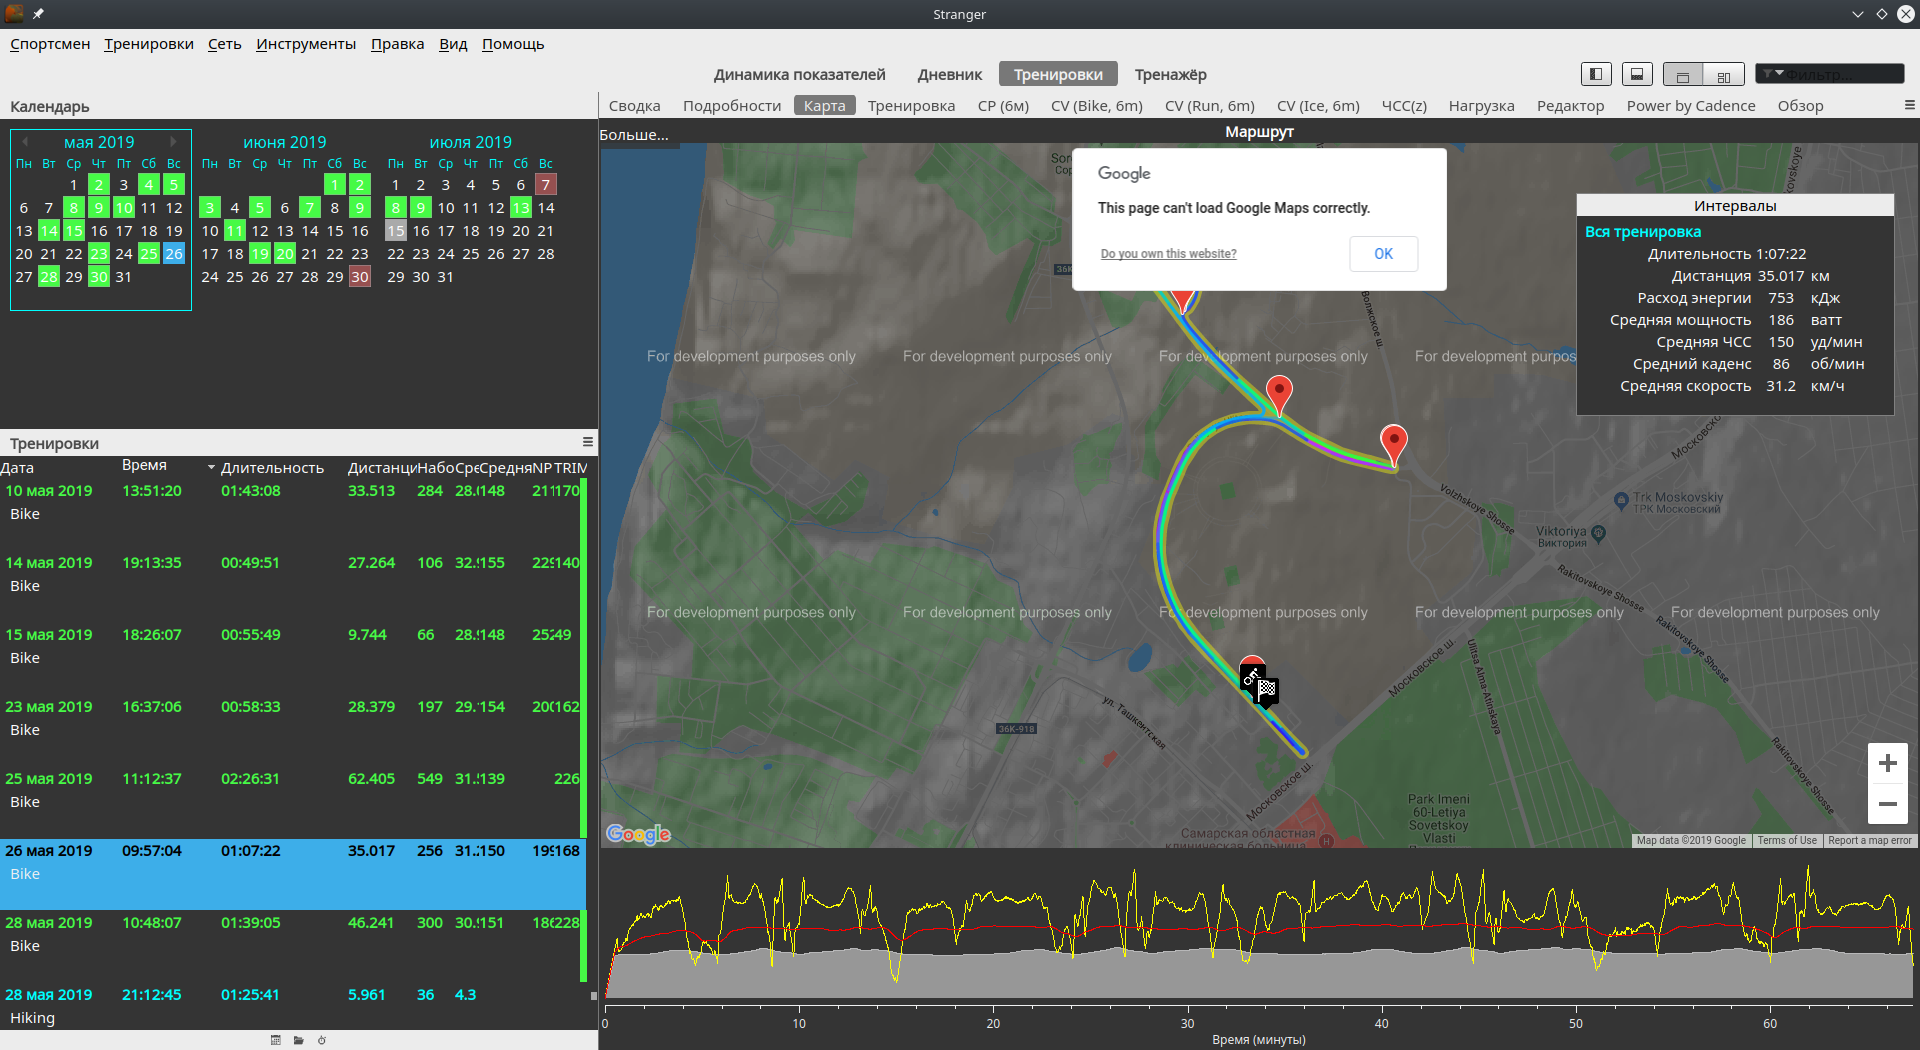Switch to tabbed view layout icon
Screen dimensions: 1920x1050
pyautogui.click(x=1683, y=75)
